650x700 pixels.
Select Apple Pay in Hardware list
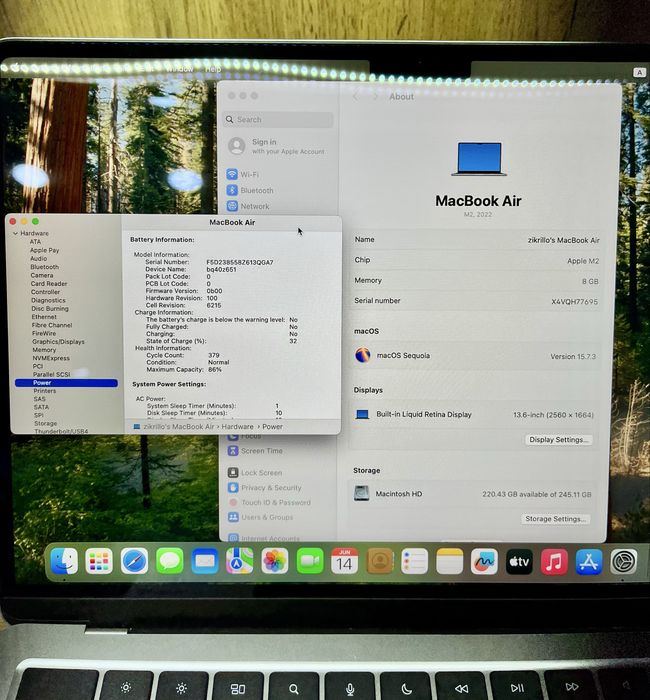tap(44, 250)
